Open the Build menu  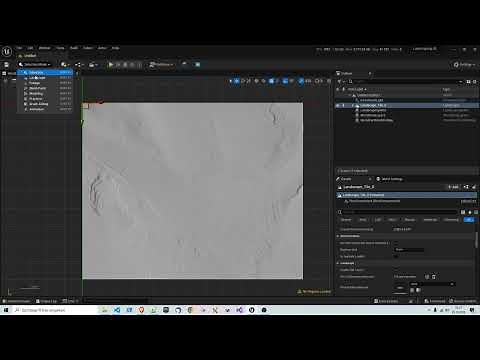click(x=74, y=48)
